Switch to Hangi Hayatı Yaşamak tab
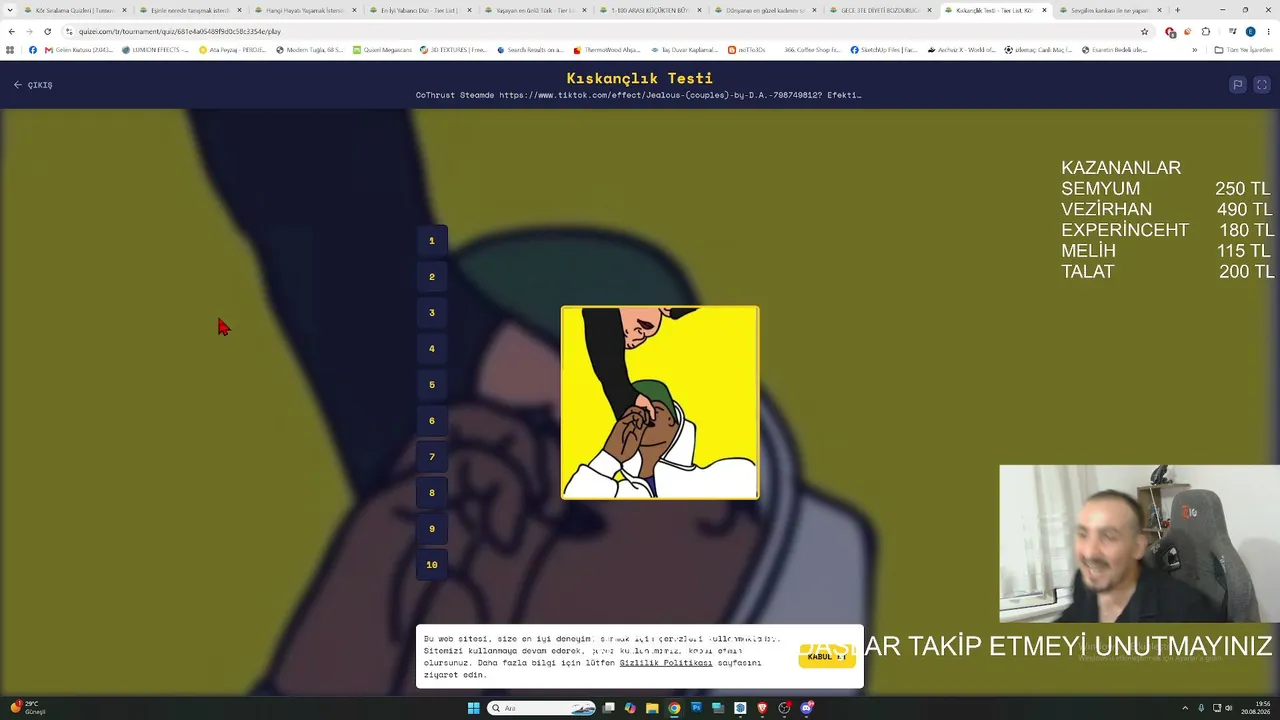1280x720 pixels. (x=305, y=10)
